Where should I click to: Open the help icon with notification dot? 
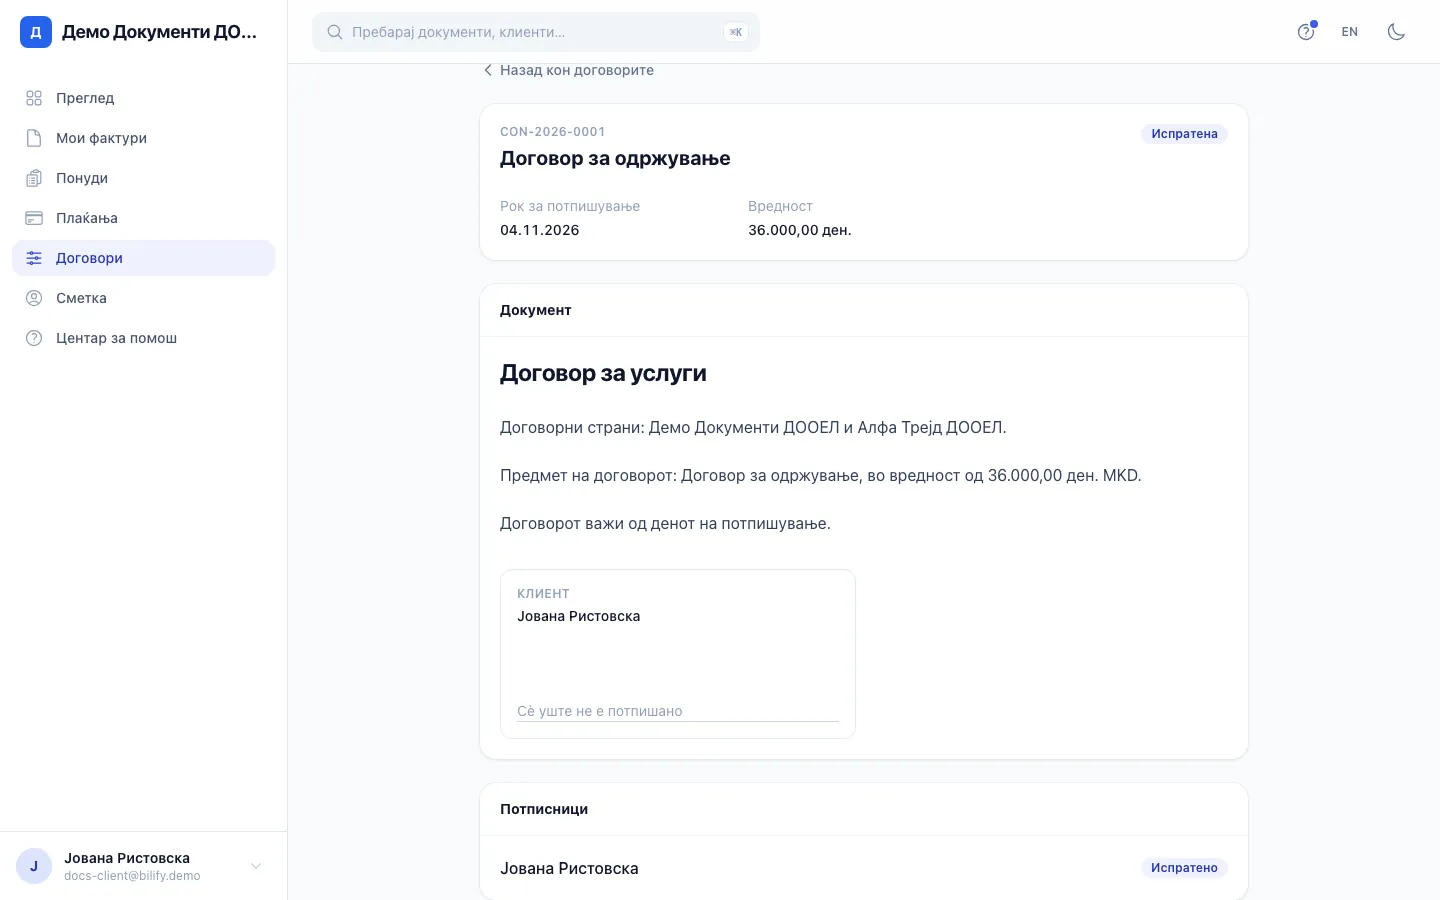click(1306, 32)
